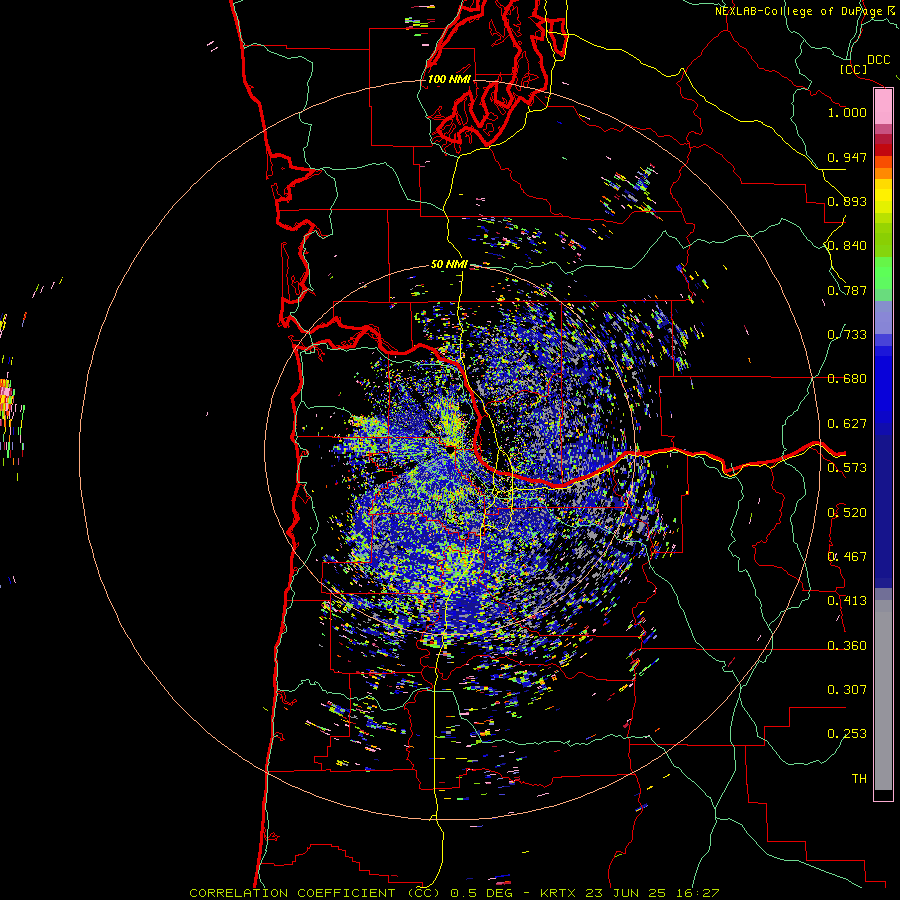Click the 0.680 scale value
The height and width of the screenshot is (900, 900).
pos(847,379)
